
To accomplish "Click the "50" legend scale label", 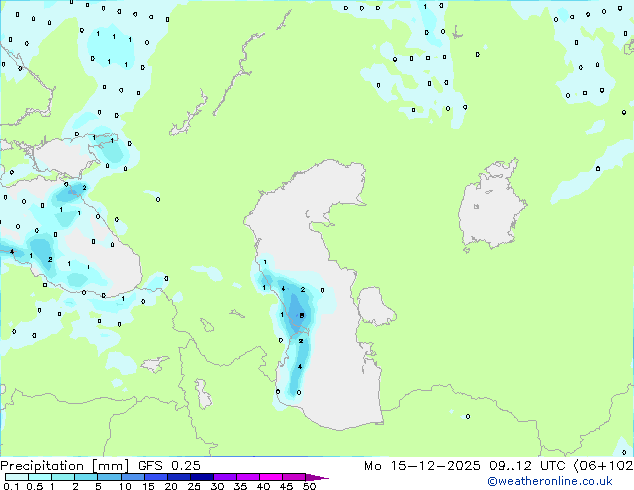I will click(309, 486).
